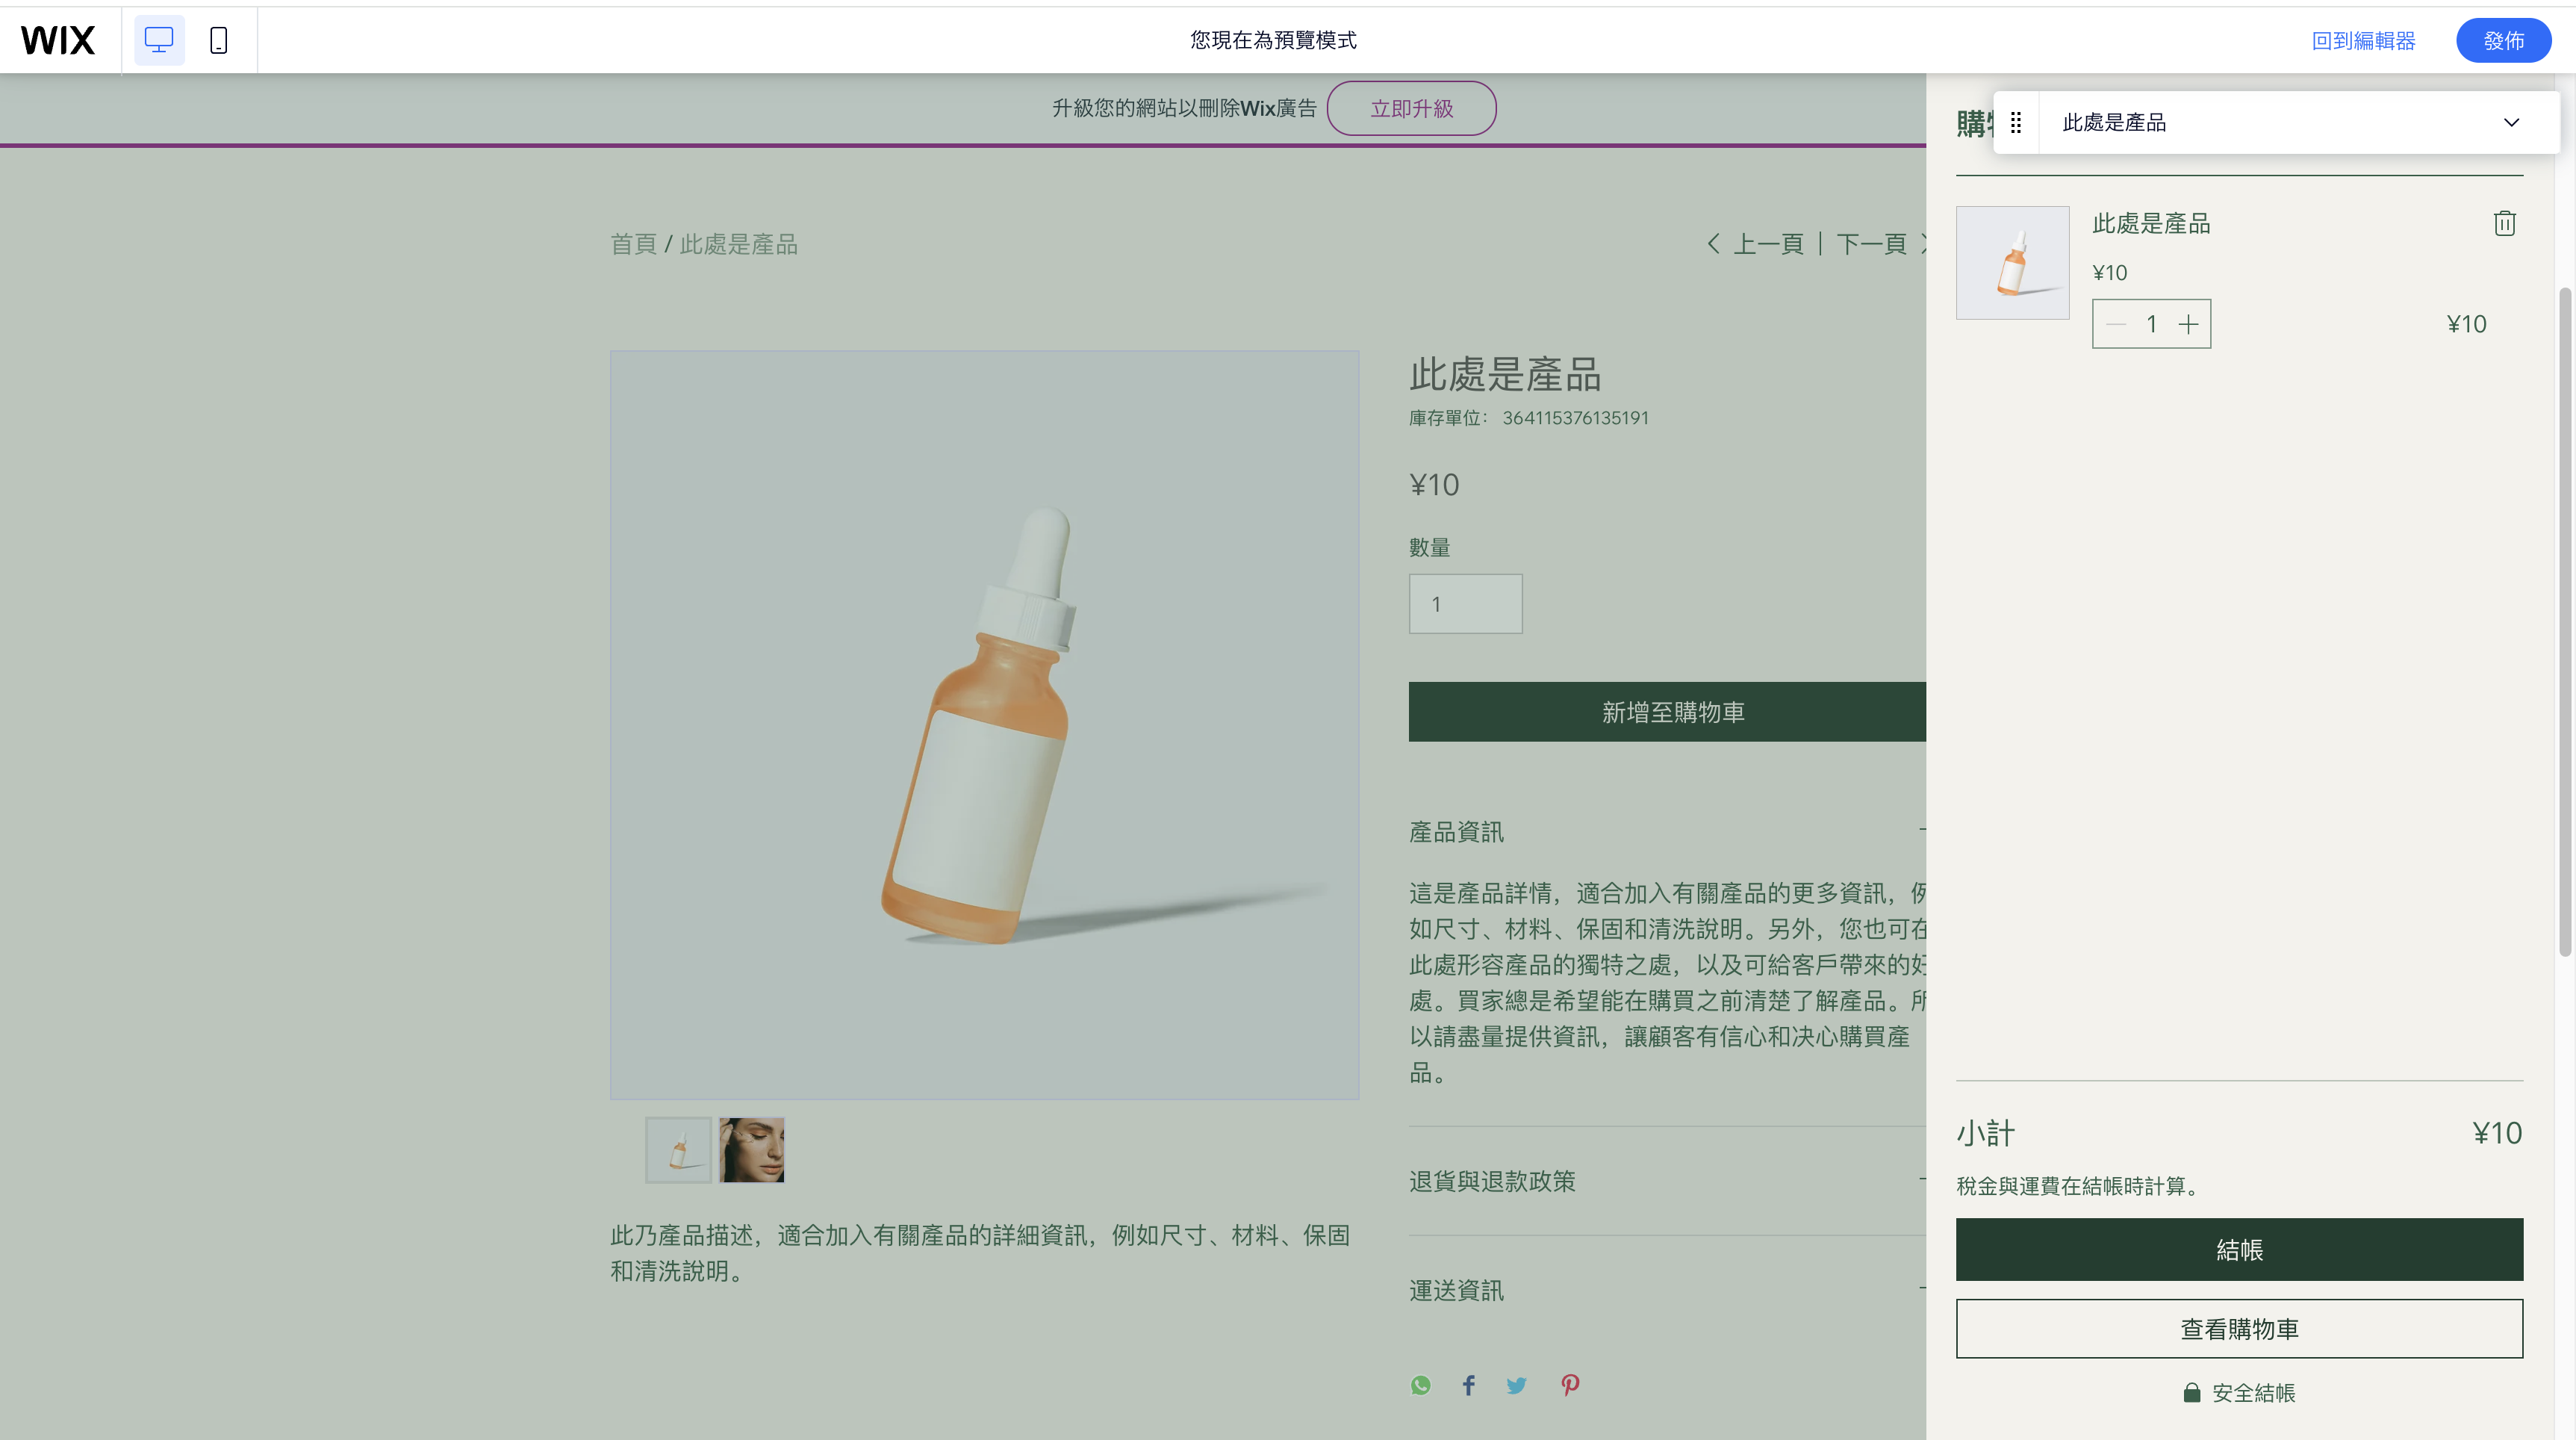Image resolution: width=2576 pixels, height=1440 pixels.
Task: Click the 首頁 breadcrumb link
Action: 633,244
